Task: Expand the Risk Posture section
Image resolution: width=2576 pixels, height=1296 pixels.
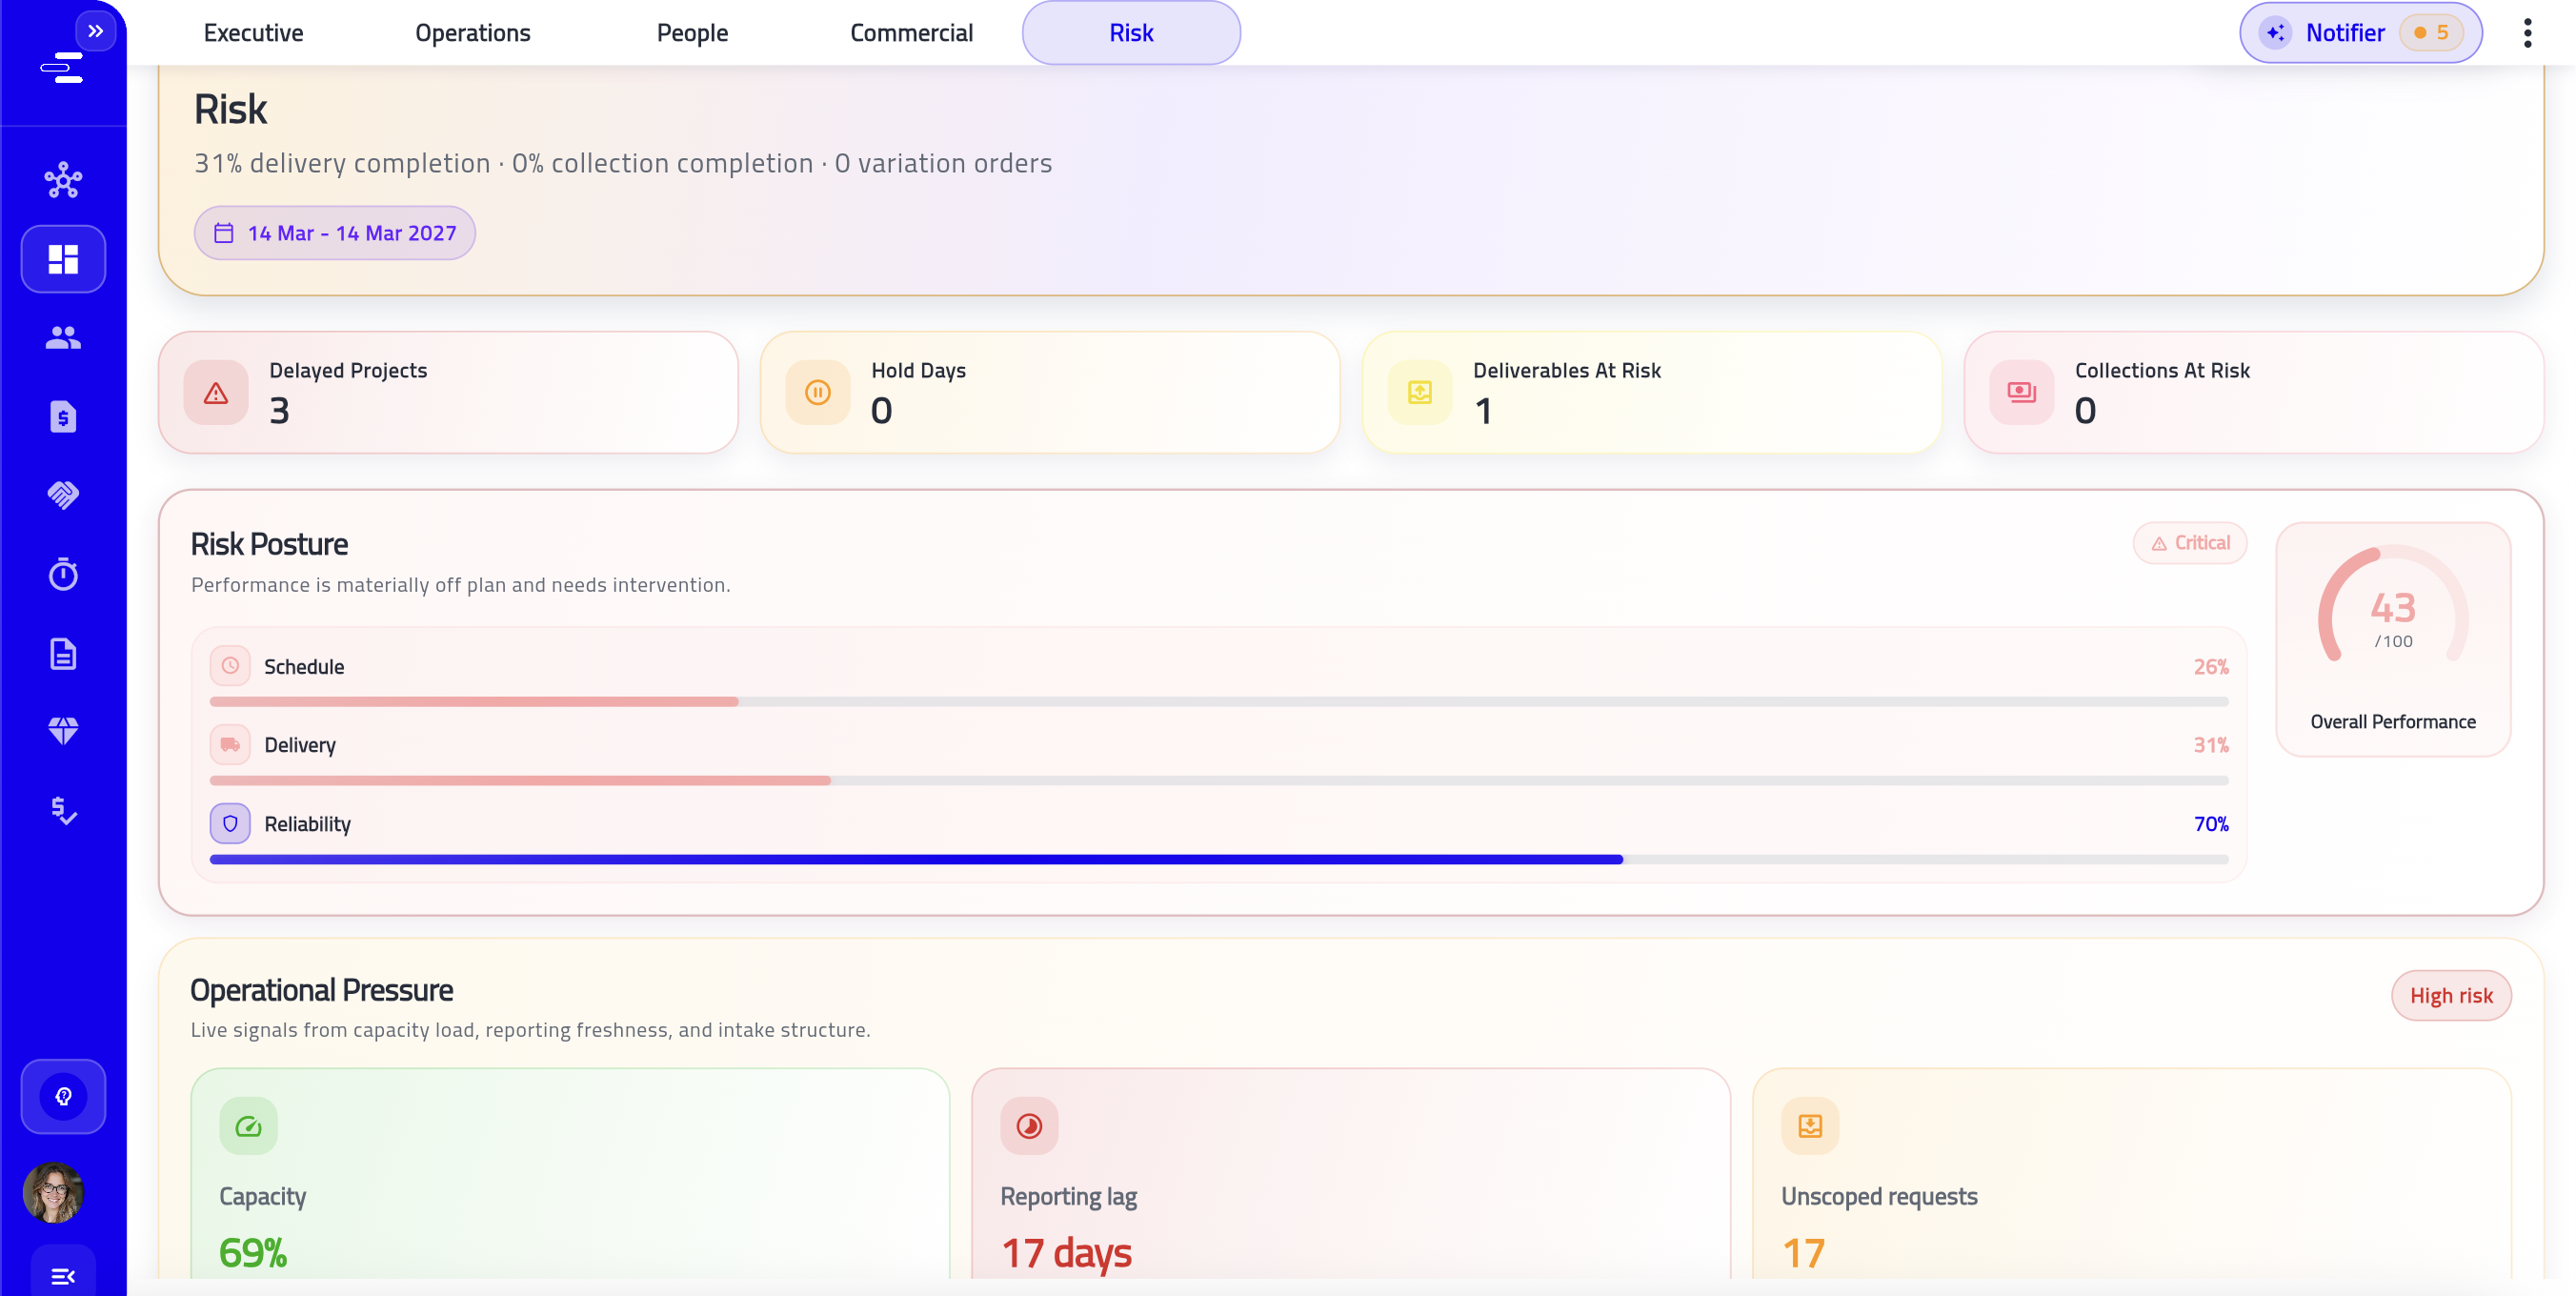Action: 269,543
